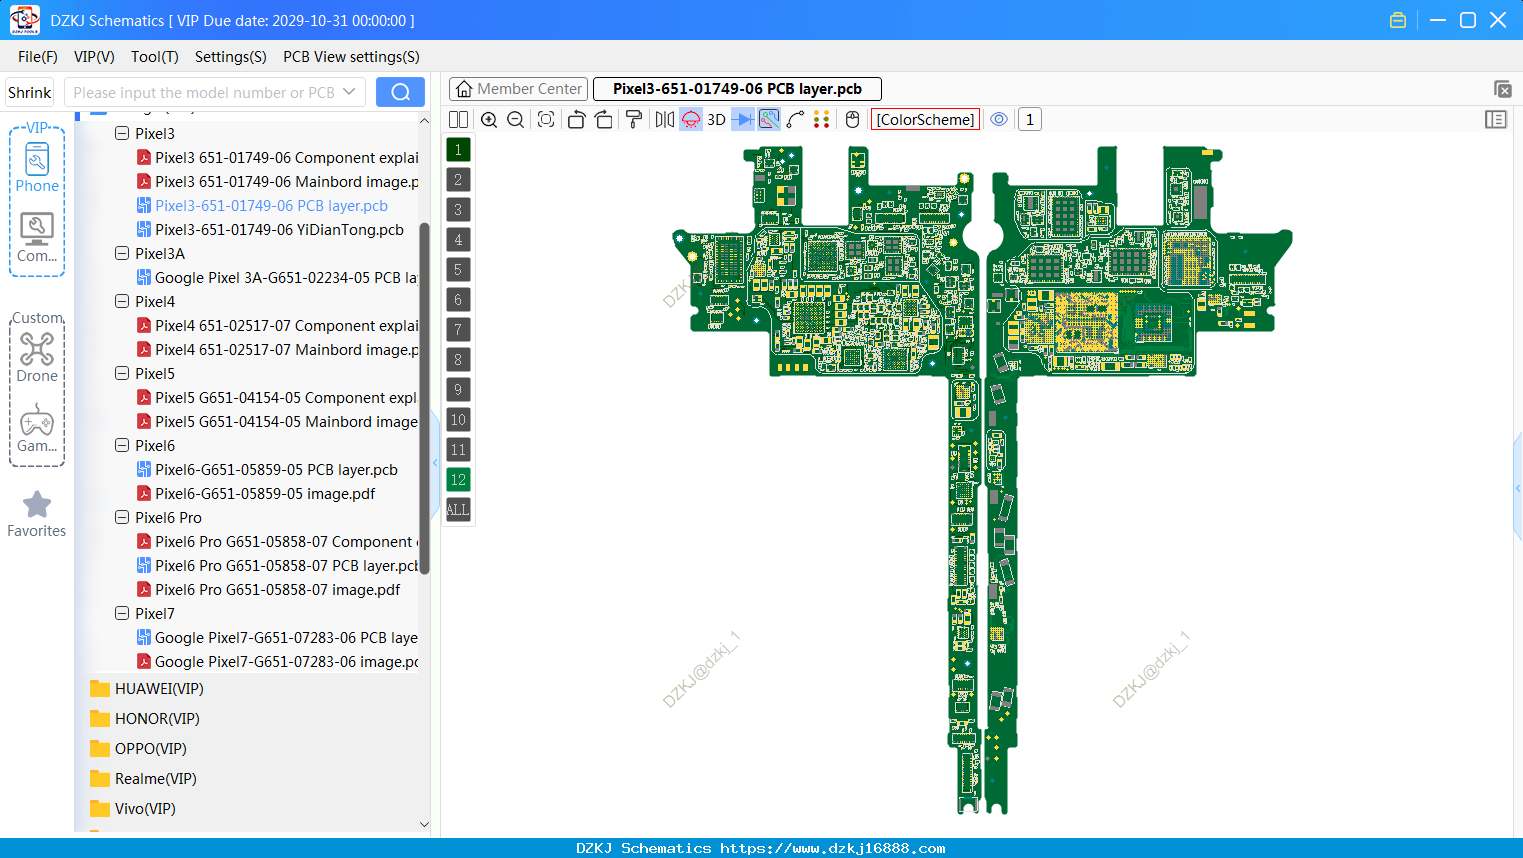Select the curved connection line tool

[x=795, y=120]
